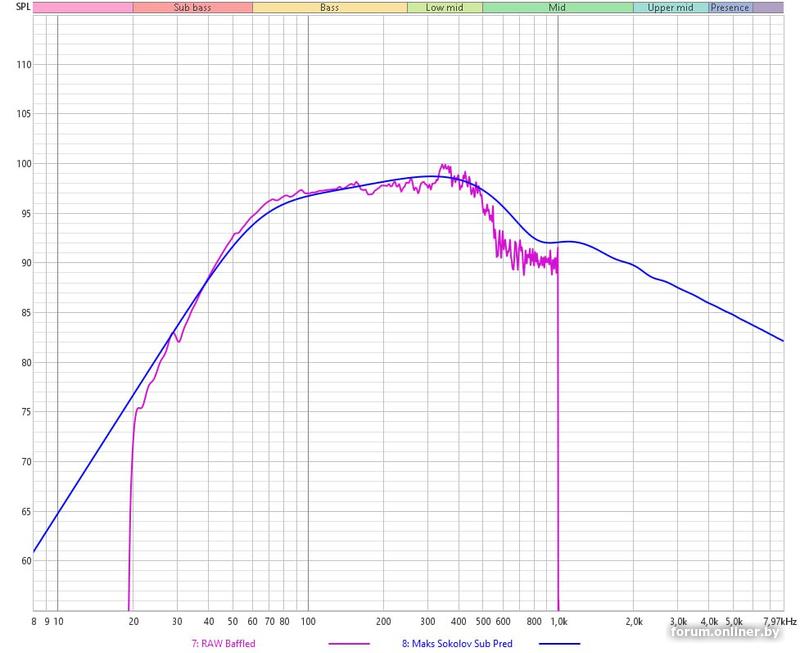
Task: Click the 7,97kHz axis end label
Action: click(x=774, y=620)
